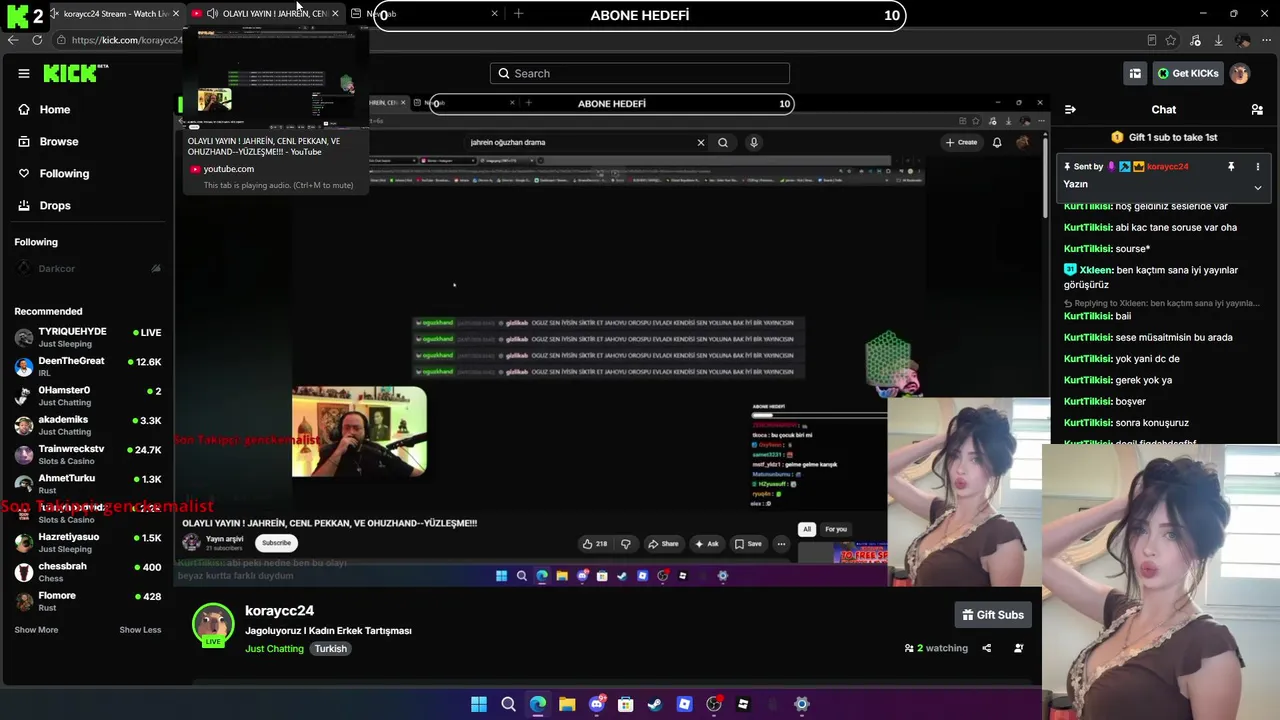Viewport: 1280px width, 720px height.
Task: Go back in the browser
Action: (13, 40)
